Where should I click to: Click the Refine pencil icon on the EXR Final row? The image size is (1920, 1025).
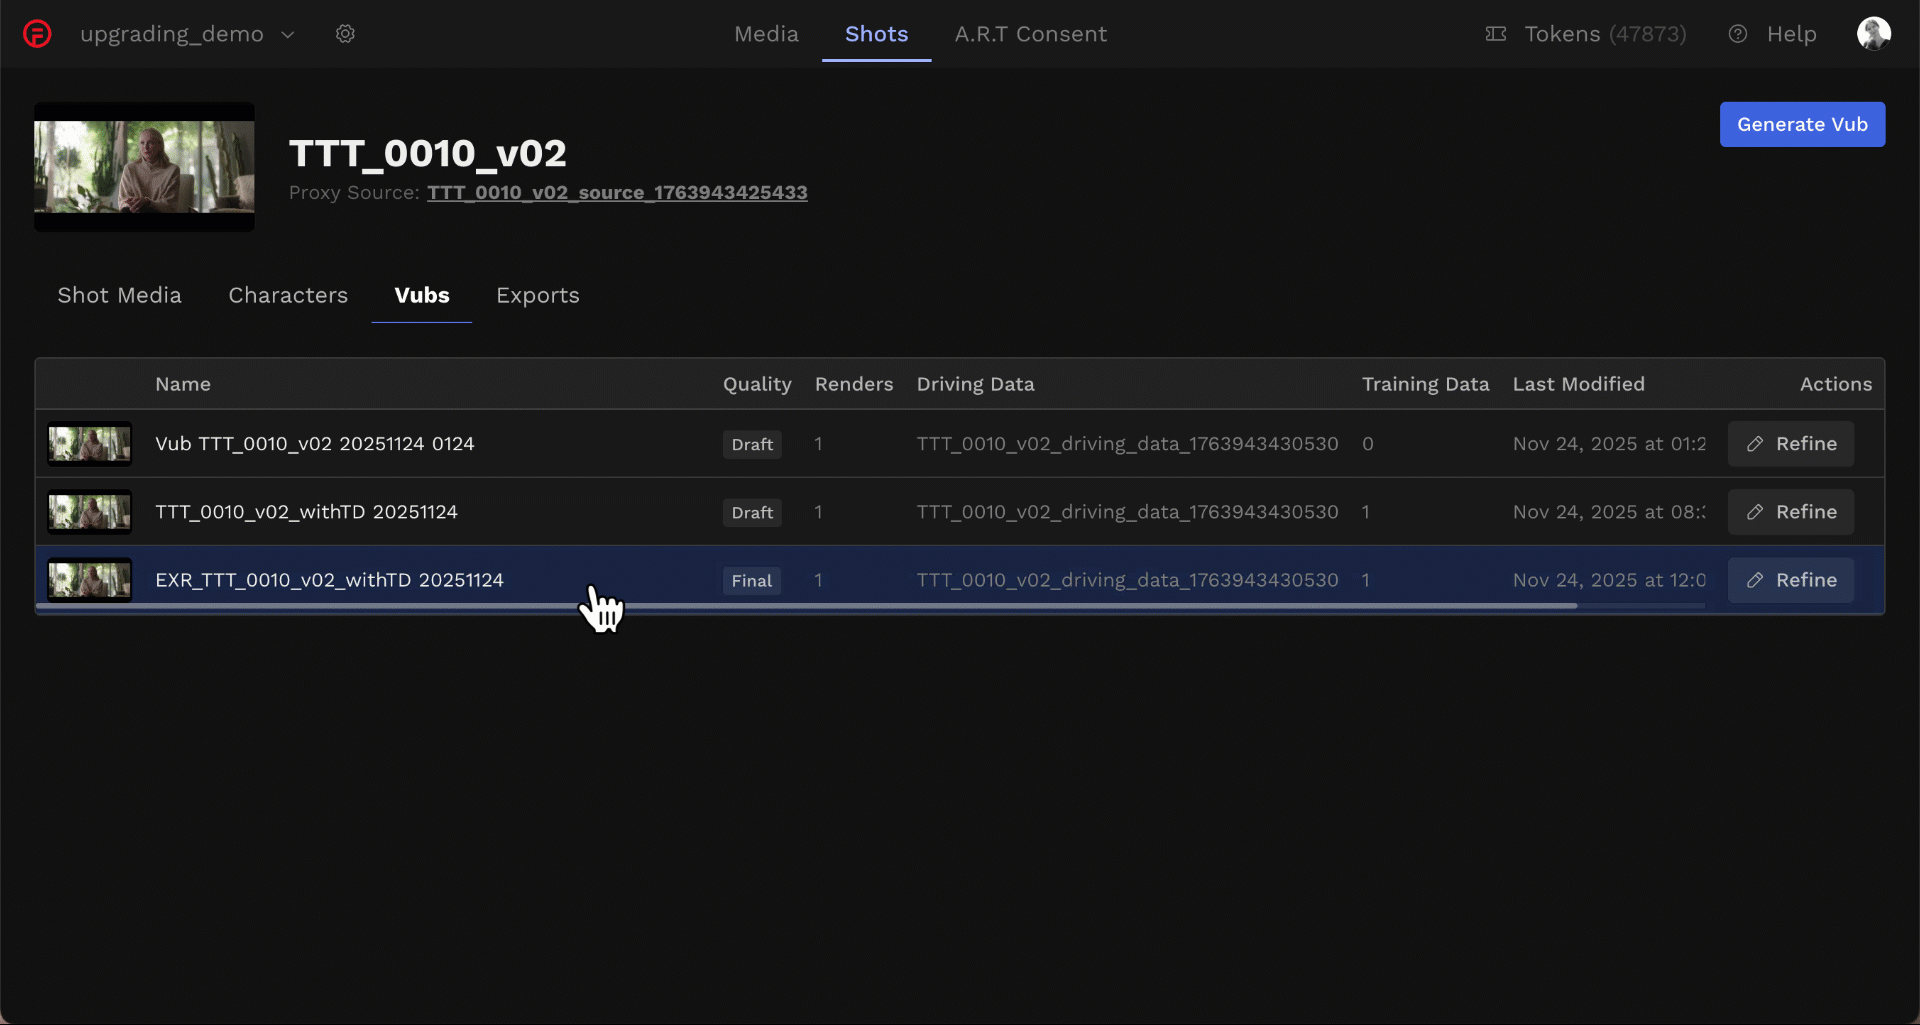(1757, 580)
